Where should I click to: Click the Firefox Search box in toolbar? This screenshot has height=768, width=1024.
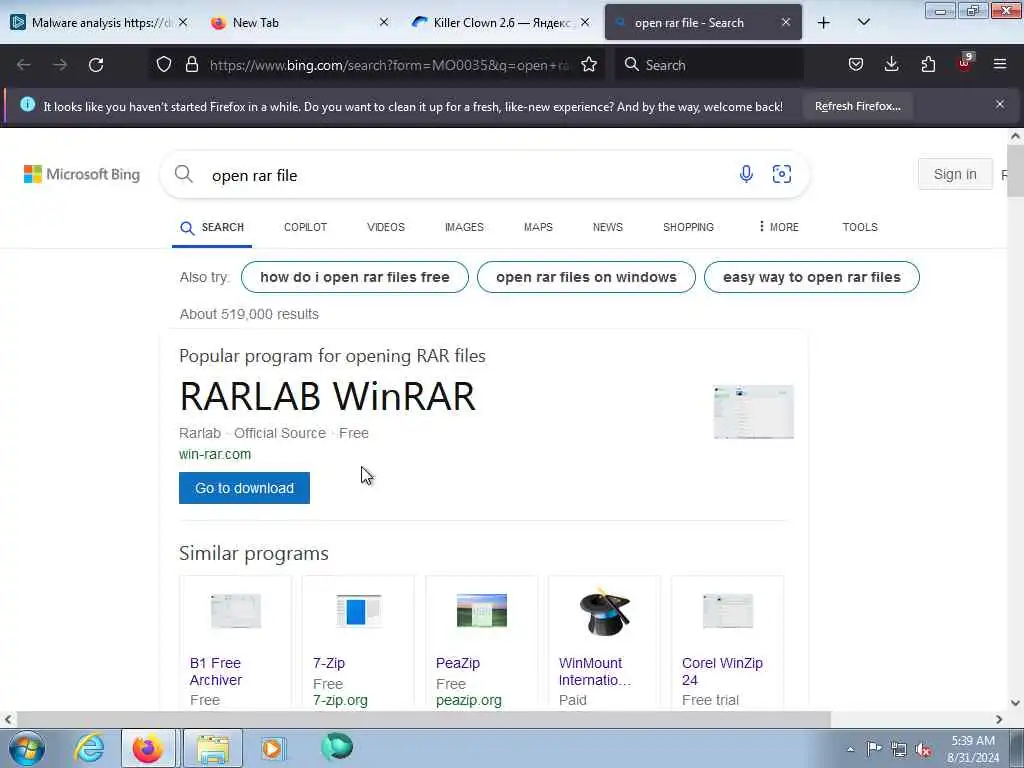(709, 65)
